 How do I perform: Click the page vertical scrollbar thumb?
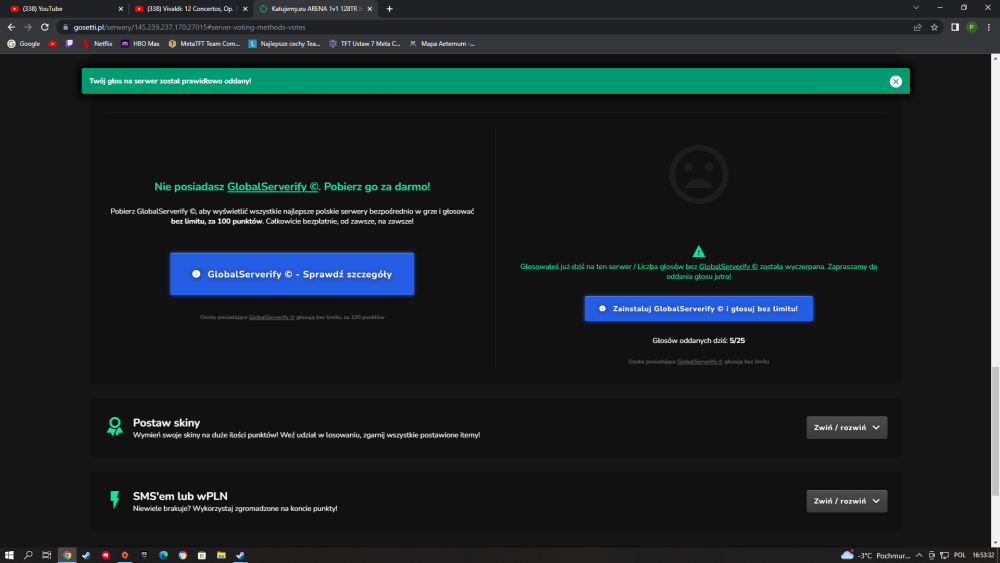tap(995, 431)
